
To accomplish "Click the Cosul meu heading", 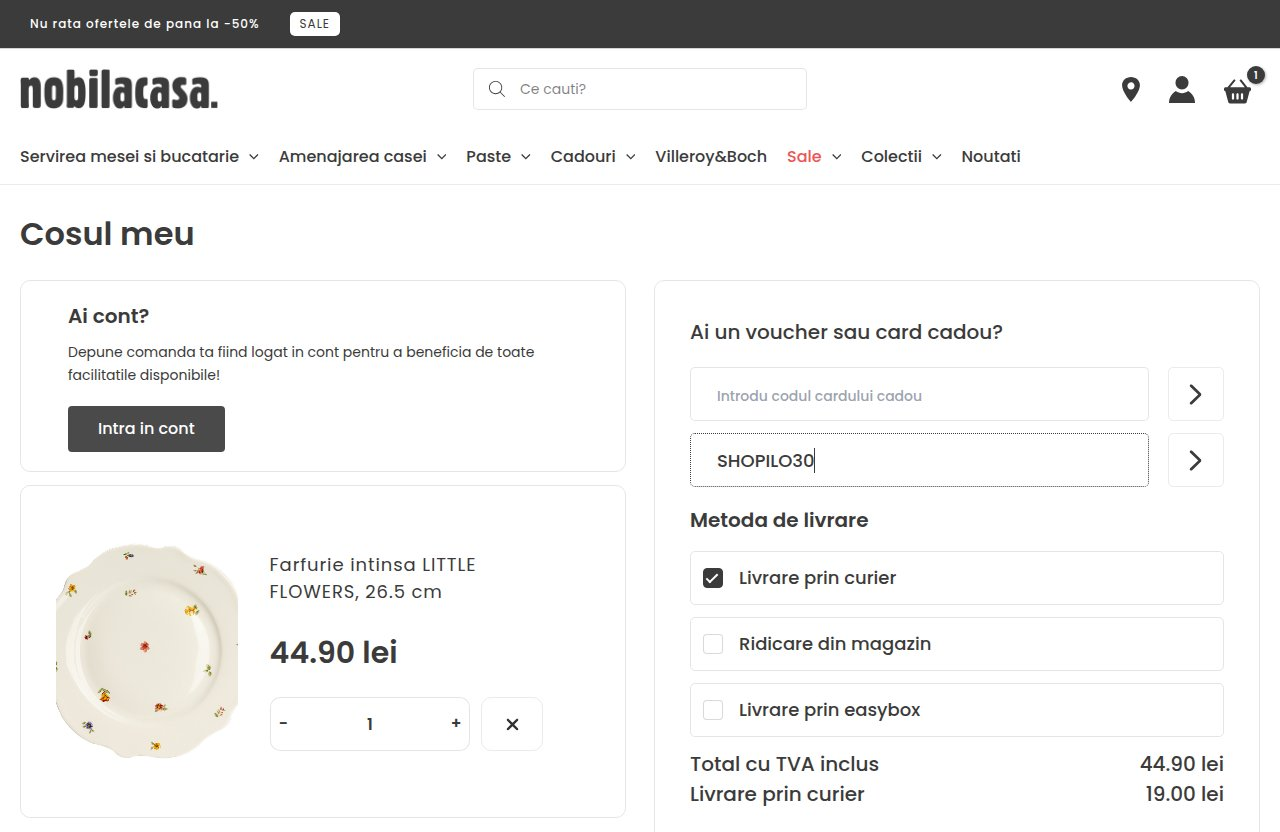I will 107,234.
